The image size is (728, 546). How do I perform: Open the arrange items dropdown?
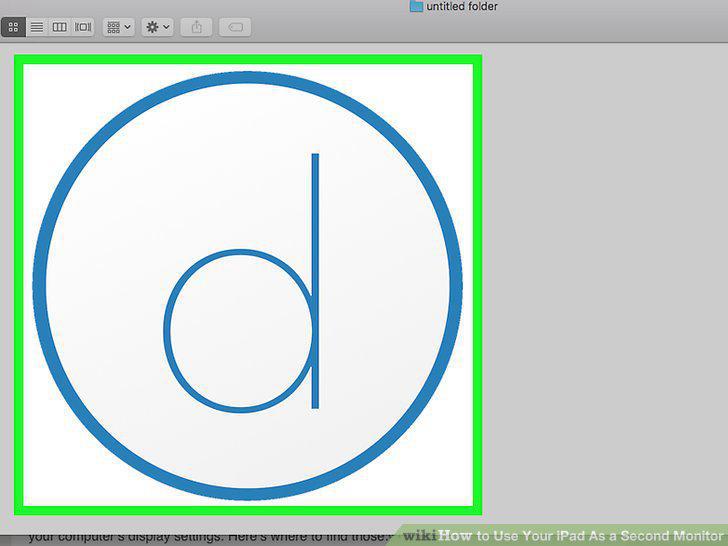pyautogui.click(x=119, y=27)
